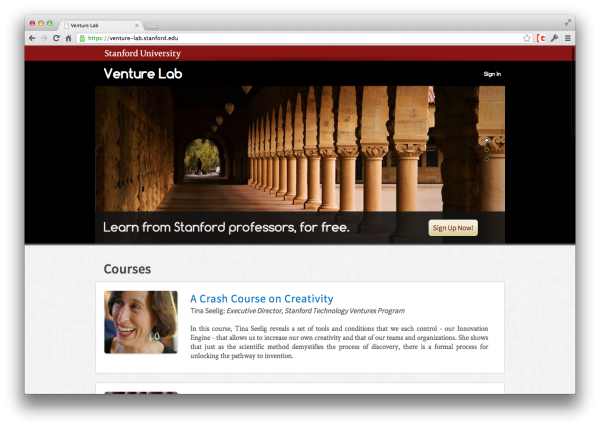Select the second slideshow indicator dot

coord(486,150)
